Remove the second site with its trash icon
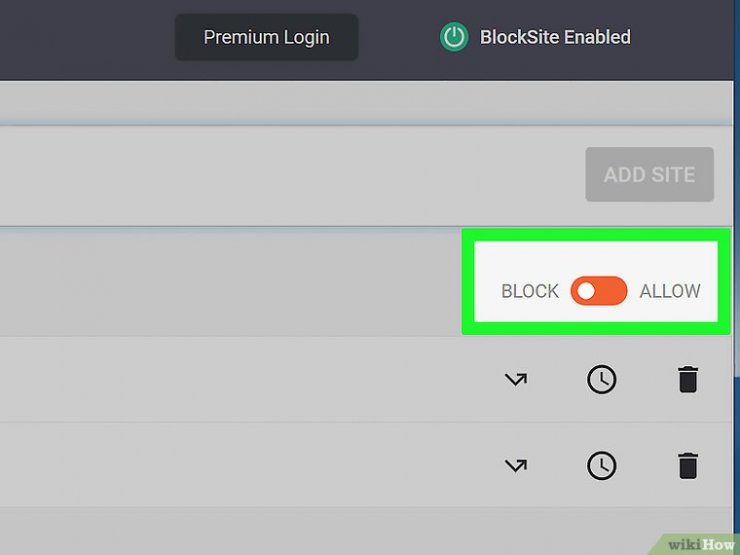 [x=688, y=466]
